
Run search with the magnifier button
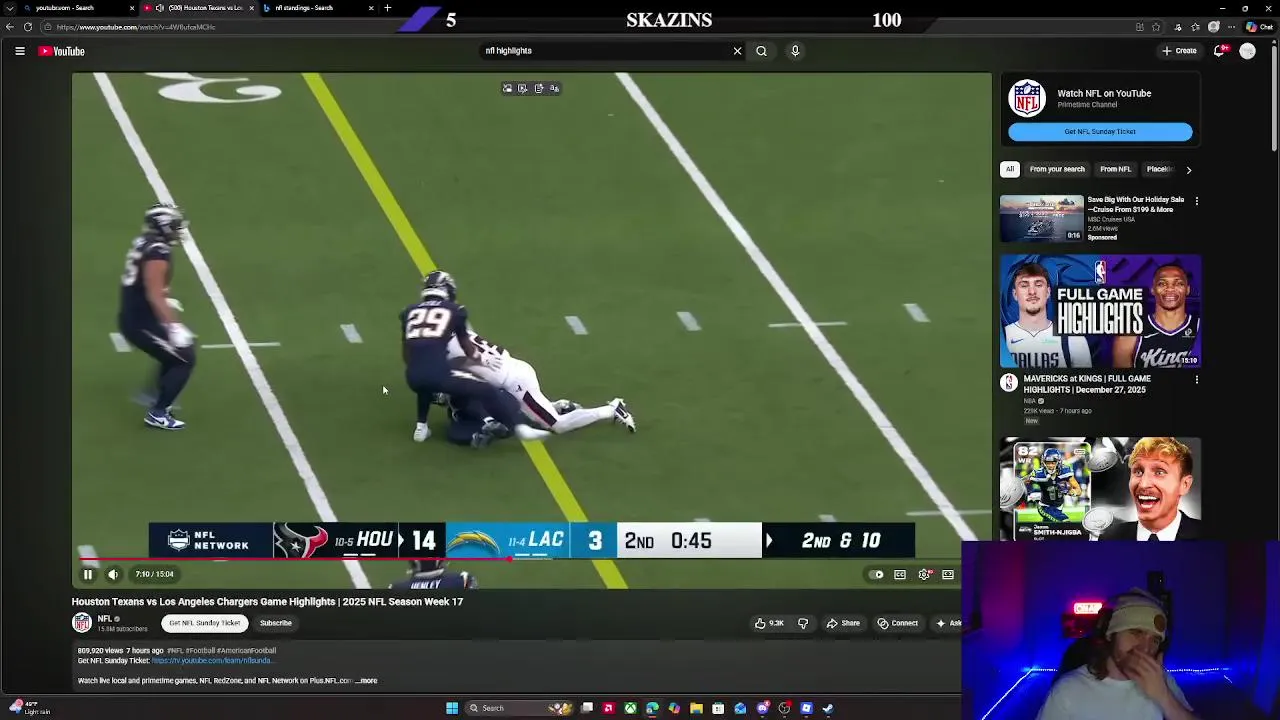(x=761, y=51)
